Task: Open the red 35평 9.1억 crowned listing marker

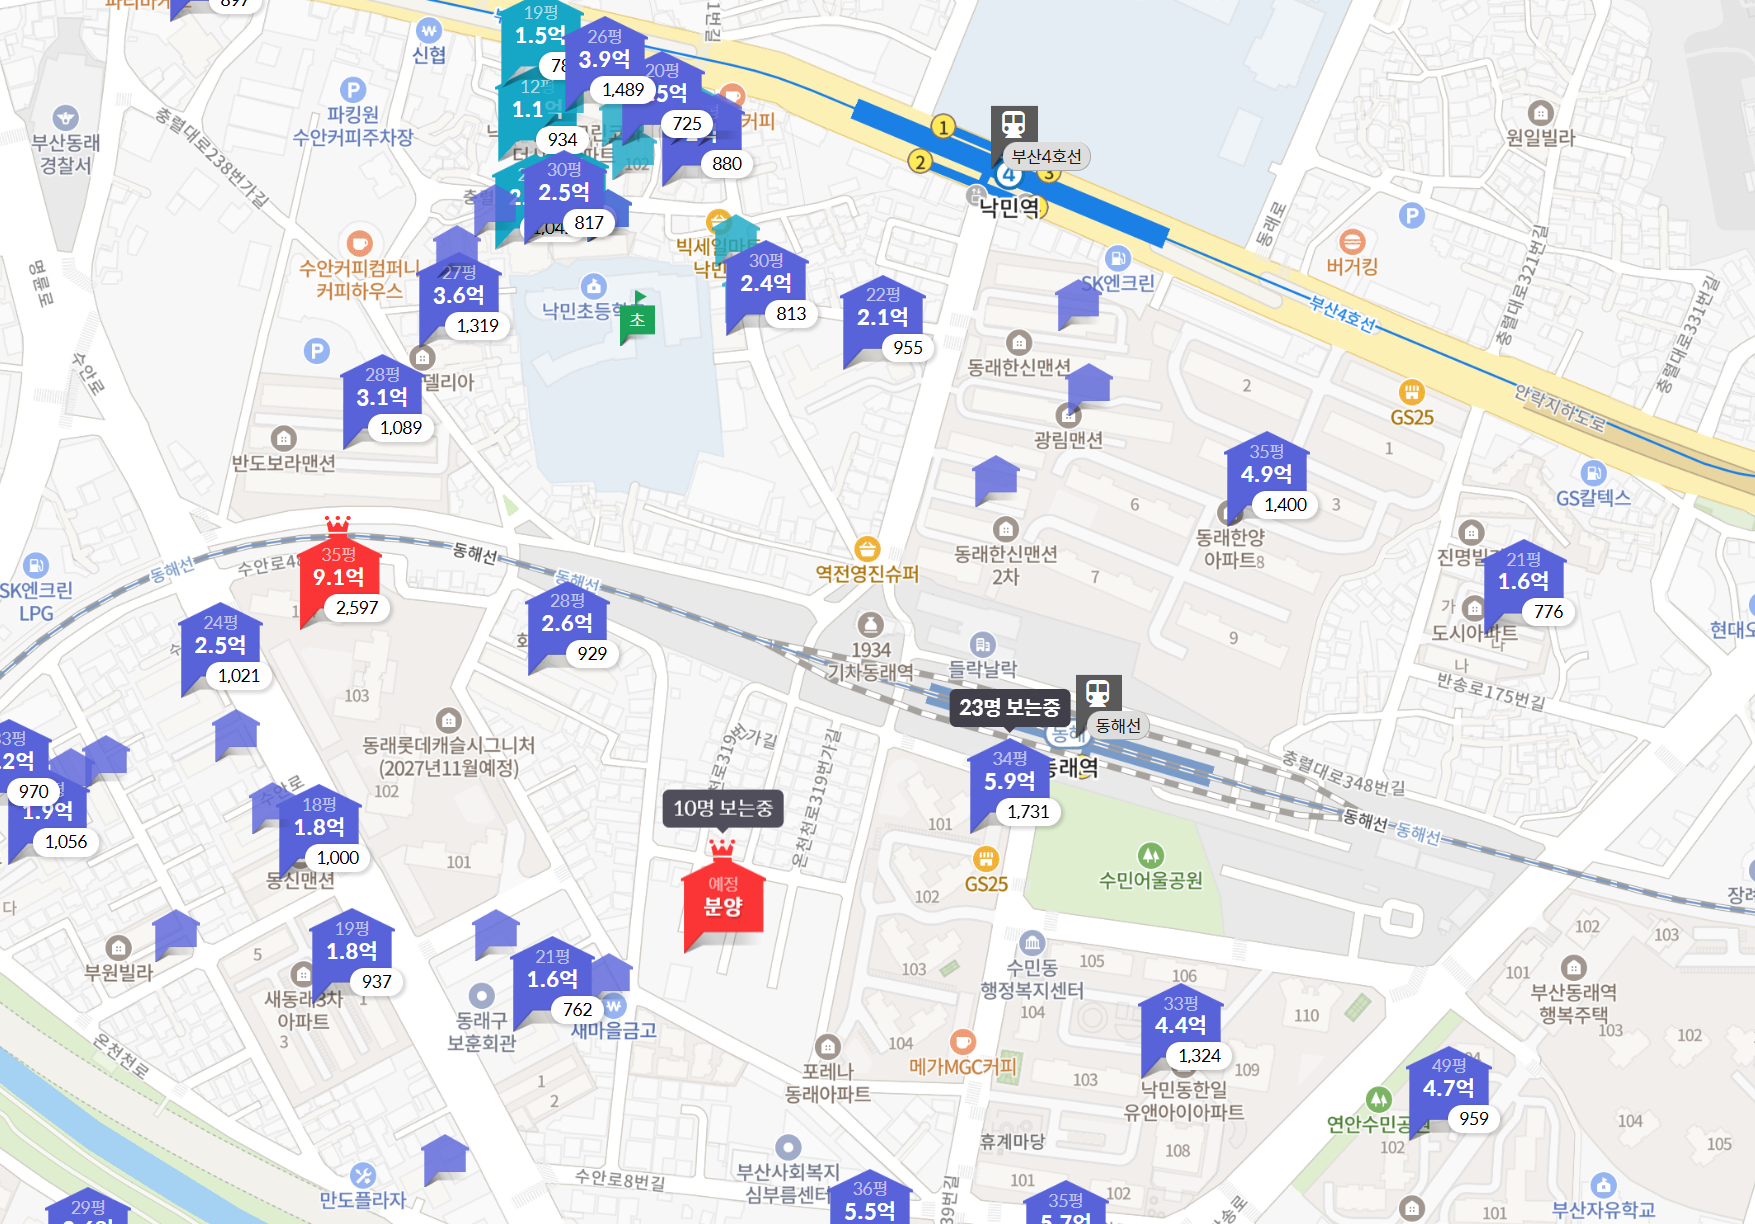Action: coord(339,578)
